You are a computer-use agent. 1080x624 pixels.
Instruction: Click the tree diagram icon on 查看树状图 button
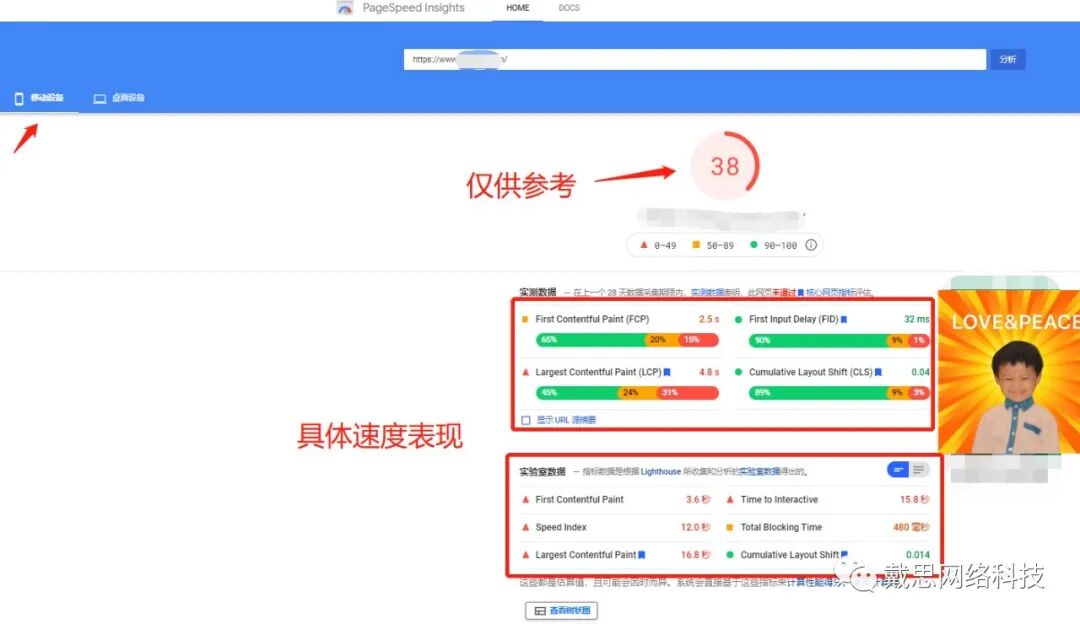(540, 609)
